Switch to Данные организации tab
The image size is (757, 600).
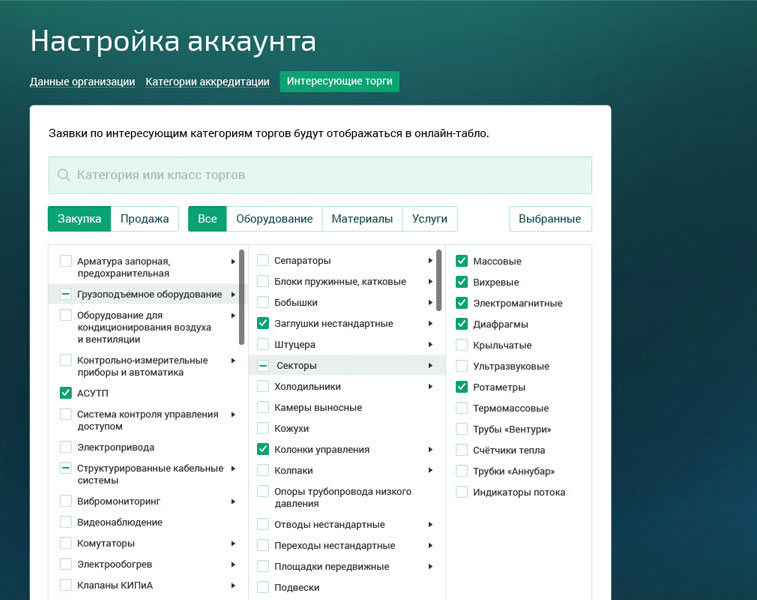click(x=82, y=82)
